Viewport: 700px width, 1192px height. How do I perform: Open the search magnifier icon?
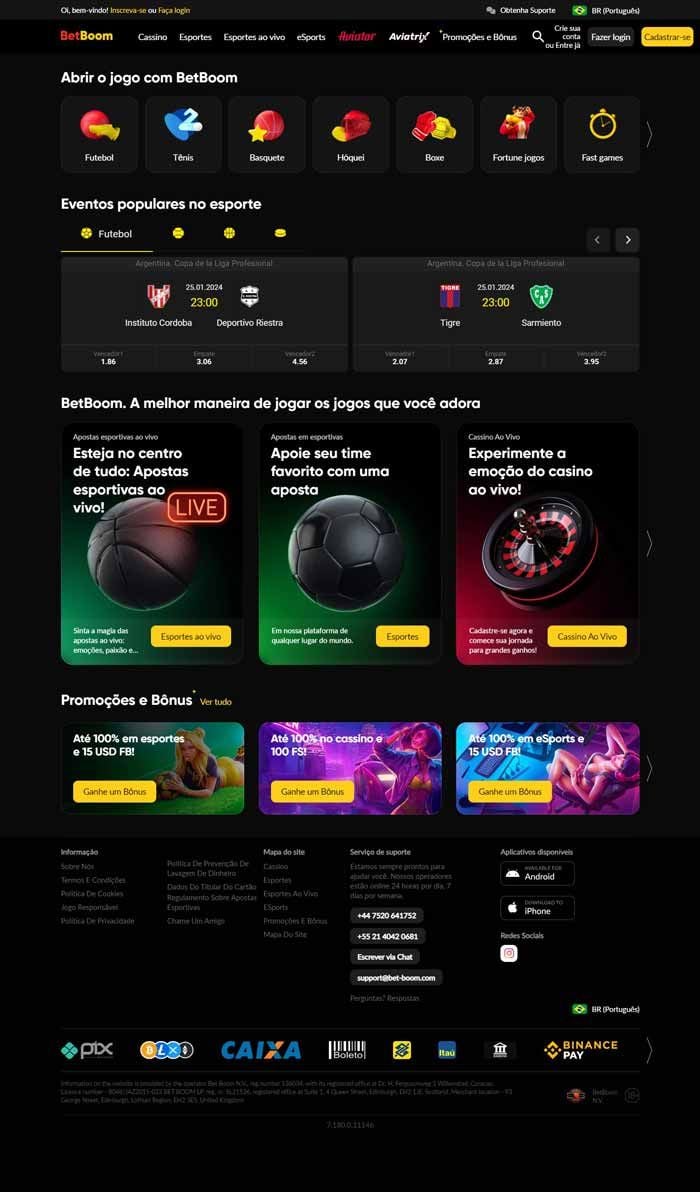coord(538,36)
